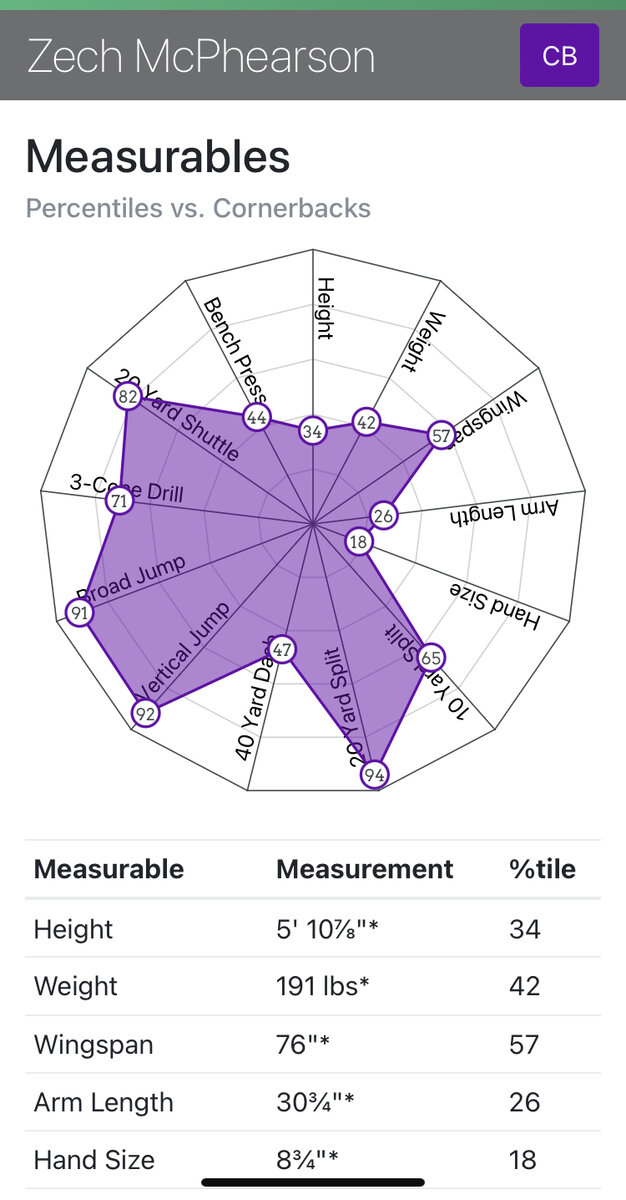Tap the 57 Wingspan data point
This screenshot has height=1200, width=626.
(x=441, y=435)
